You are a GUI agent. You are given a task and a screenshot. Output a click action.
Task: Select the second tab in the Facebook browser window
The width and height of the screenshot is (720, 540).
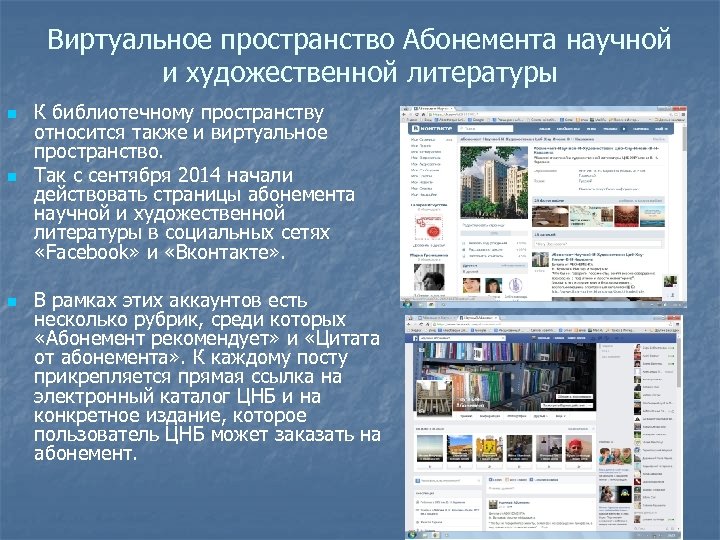click(x=478, y=318)
